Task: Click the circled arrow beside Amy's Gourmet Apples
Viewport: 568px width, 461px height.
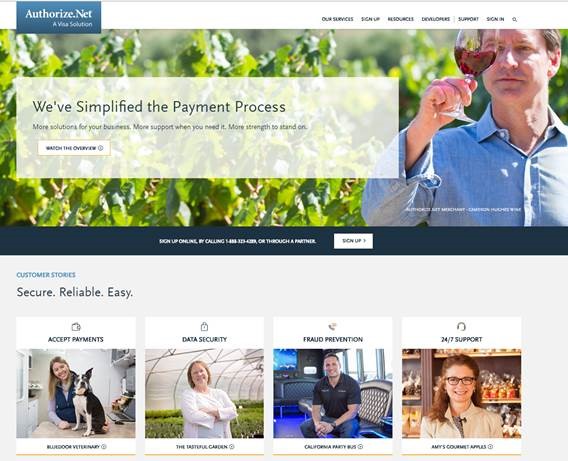Action: click(490, 447)
